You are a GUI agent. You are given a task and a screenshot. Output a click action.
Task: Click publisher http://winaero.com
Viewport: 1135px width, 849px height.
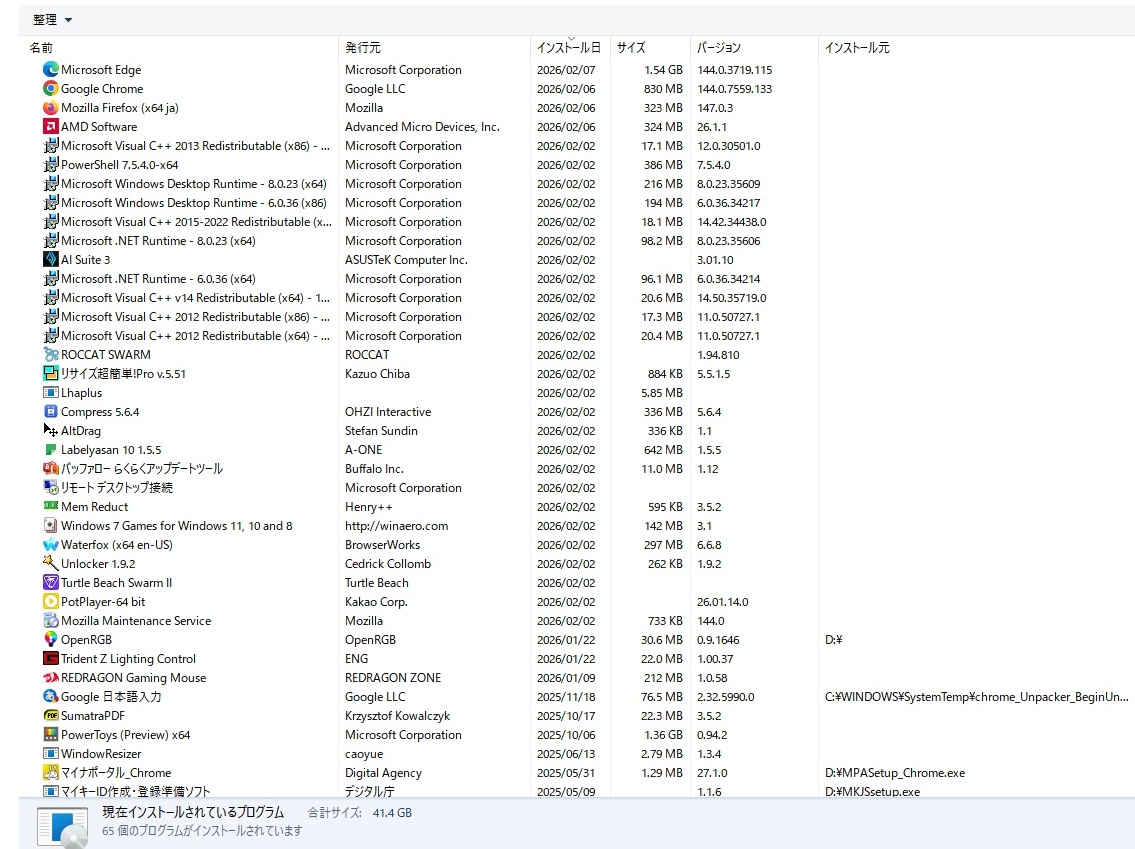[396, 525]
